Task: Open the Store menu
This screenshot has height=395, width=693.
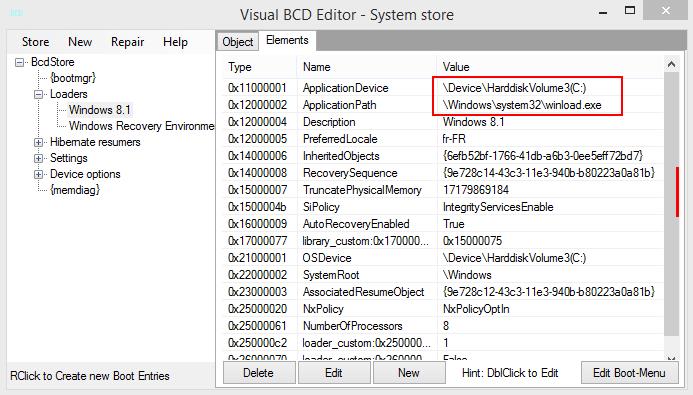Action: point(35,42)
